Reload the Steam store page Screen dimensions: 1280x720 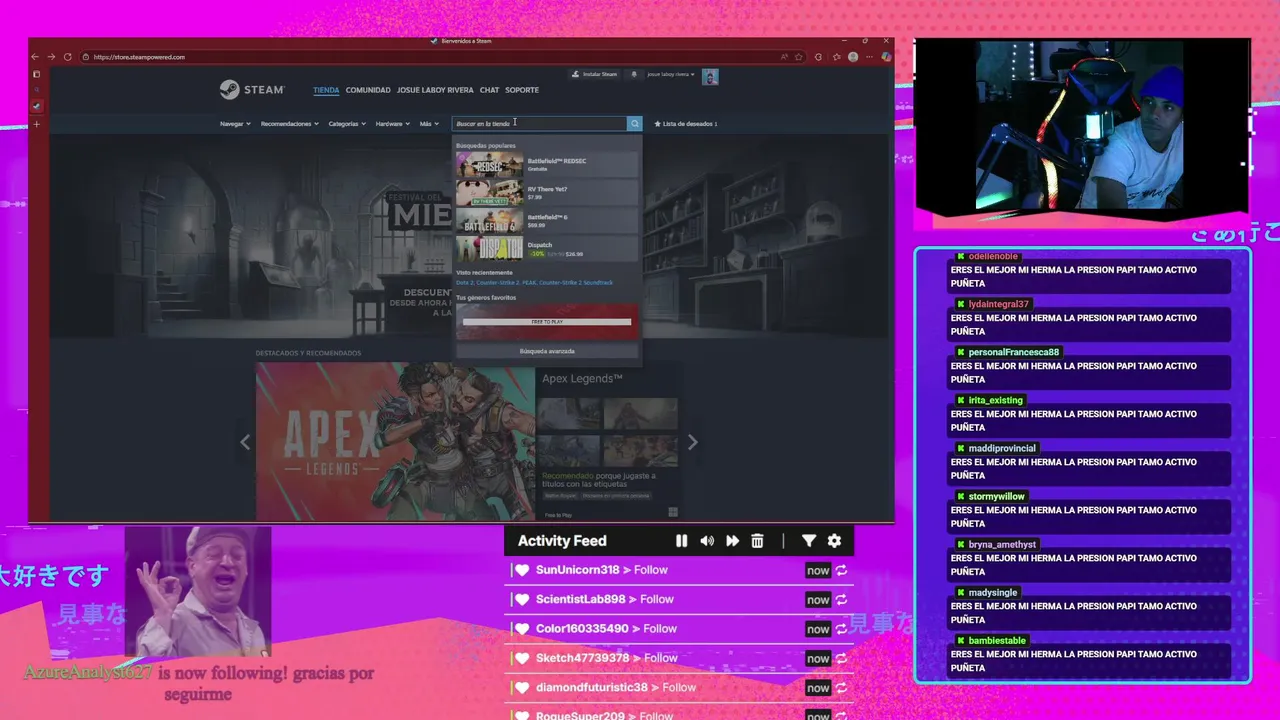pyautogui.click(x=68, y=57)
